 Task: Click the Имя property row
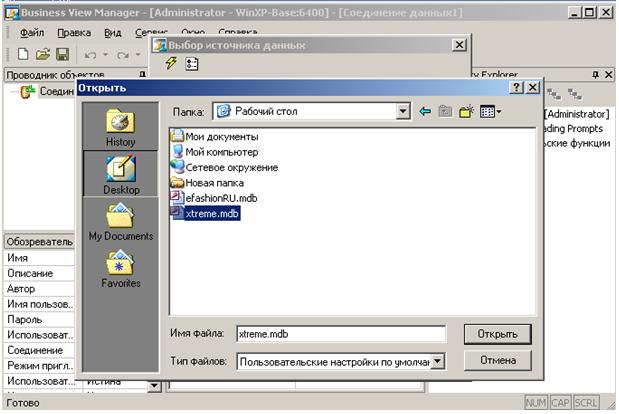(x=39, y=258)
